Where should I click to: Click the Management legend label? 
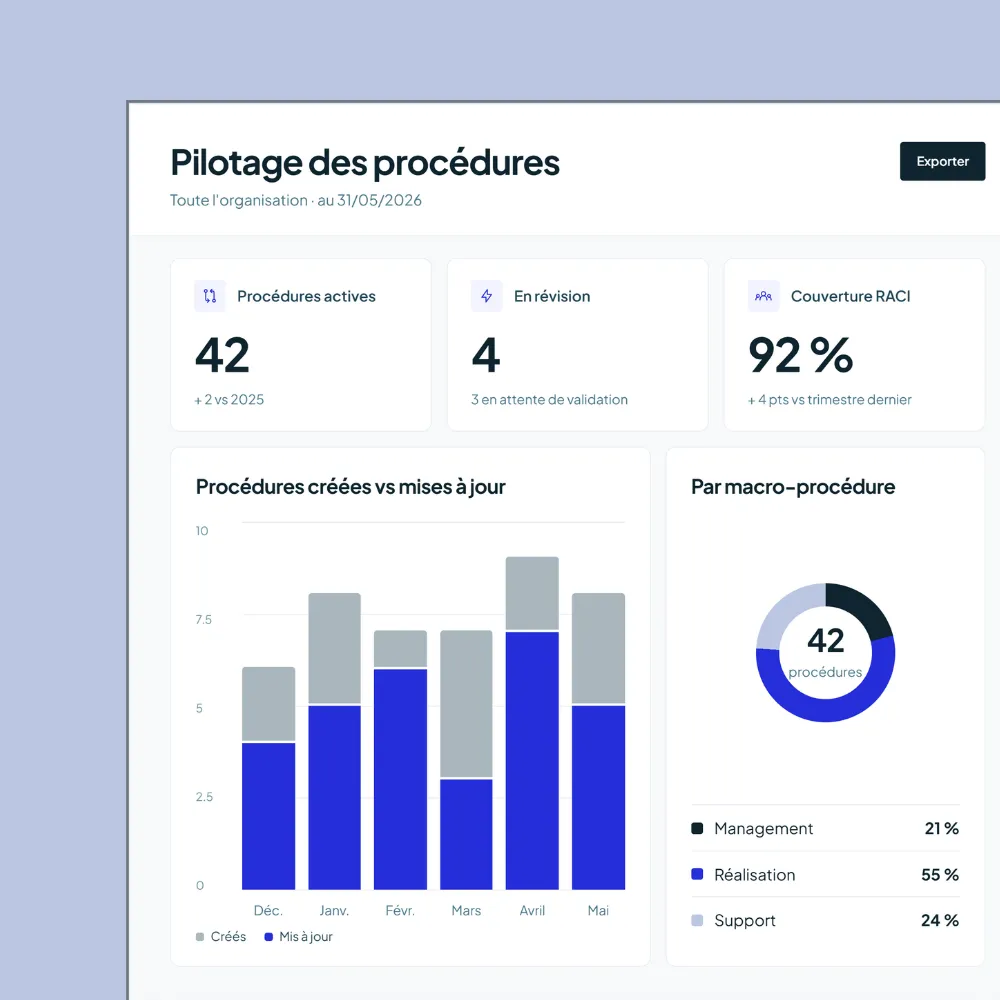763,828
